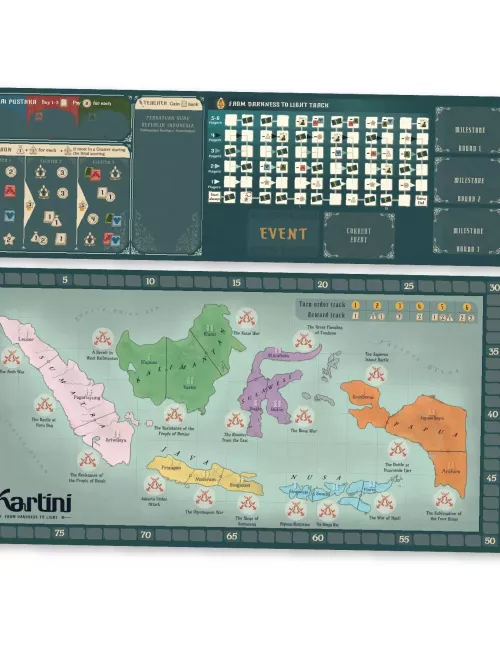Click the 3 Players row label on track
The image size is (500, 650).
tap(215, 153)
